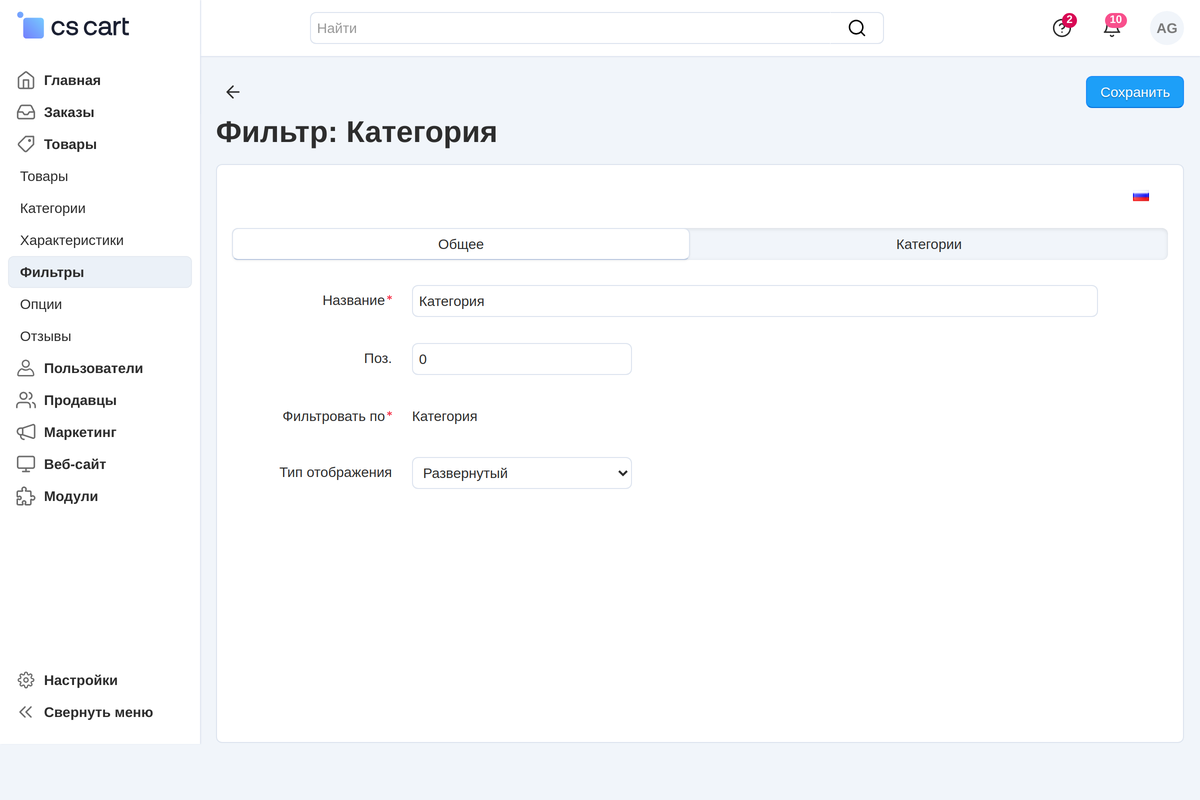Image resolution: width=1200 pixels, height=800 pixels.
Task: Click the Russian flag language icon
Action: 1141,196
